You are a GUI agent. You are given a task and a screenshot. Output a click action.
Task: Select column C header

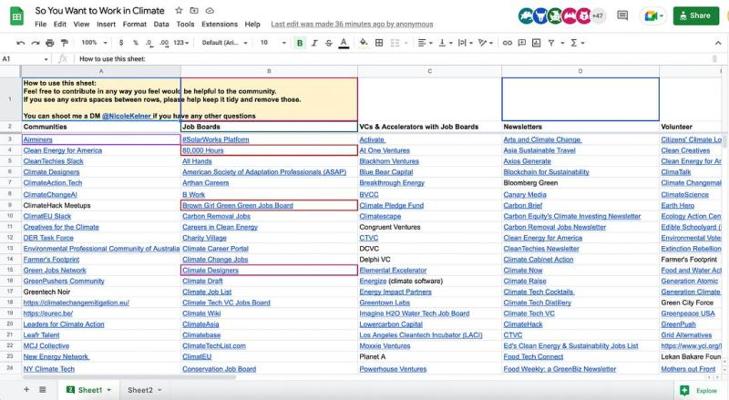click(x=430, y=71)
